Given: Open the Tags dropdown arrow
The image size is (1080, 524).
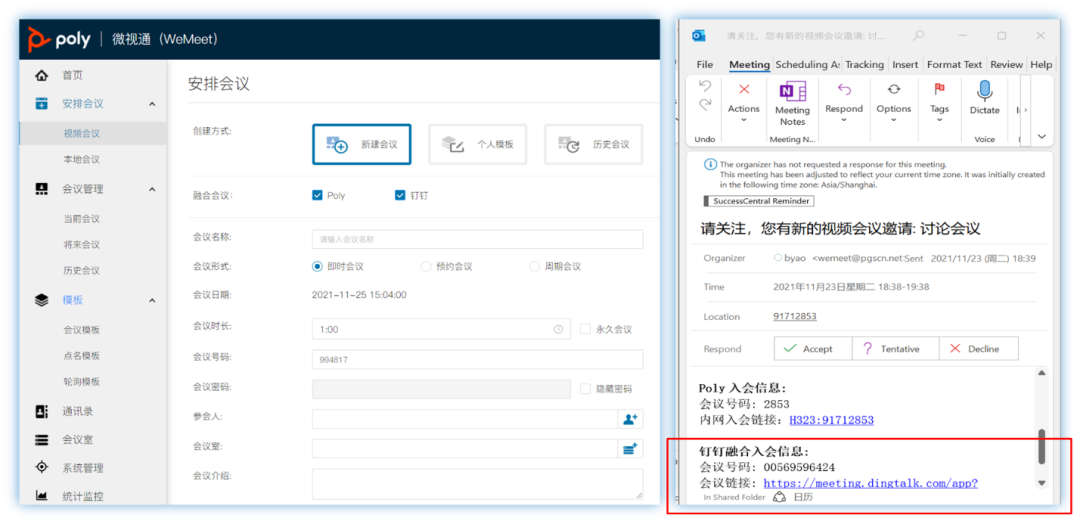Looking at the screenshot, I should [x=939, y=120].
